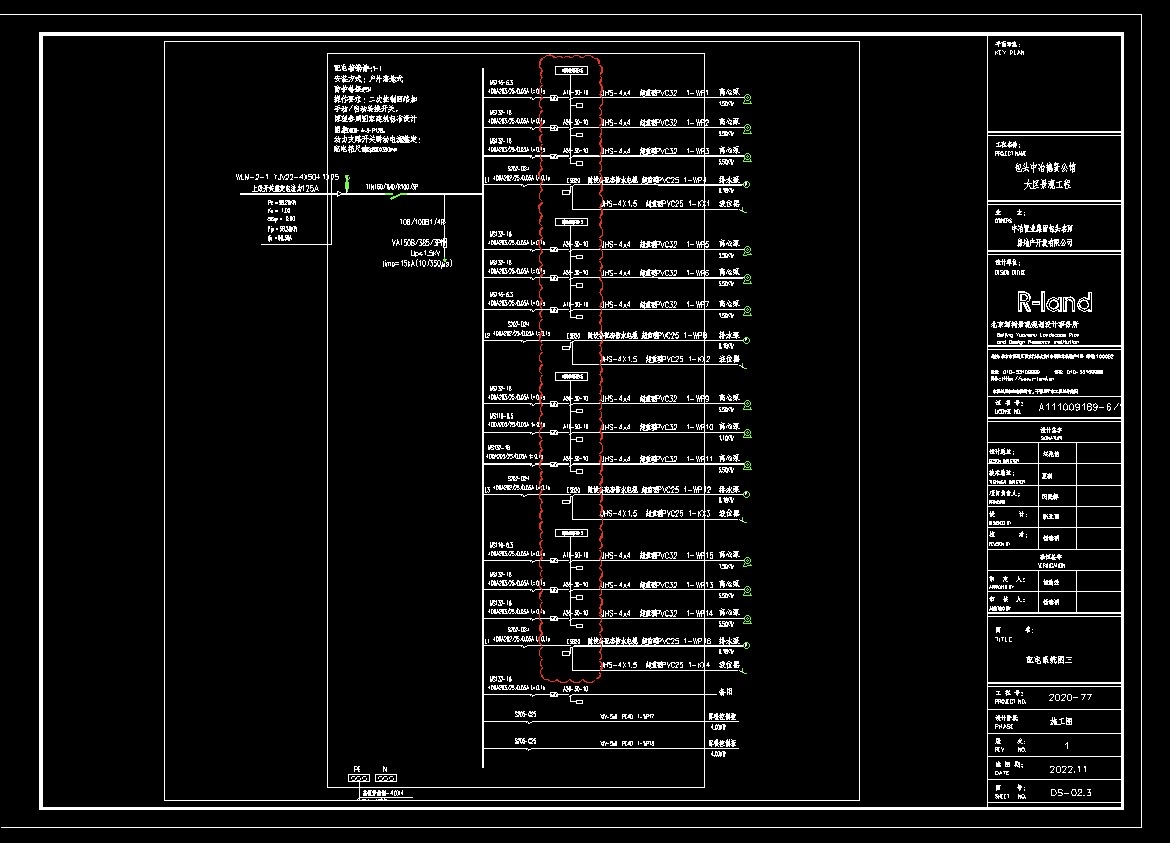
Task: Click the green incoming cable marker near WLM-2-1
Action: coord(346,181)
